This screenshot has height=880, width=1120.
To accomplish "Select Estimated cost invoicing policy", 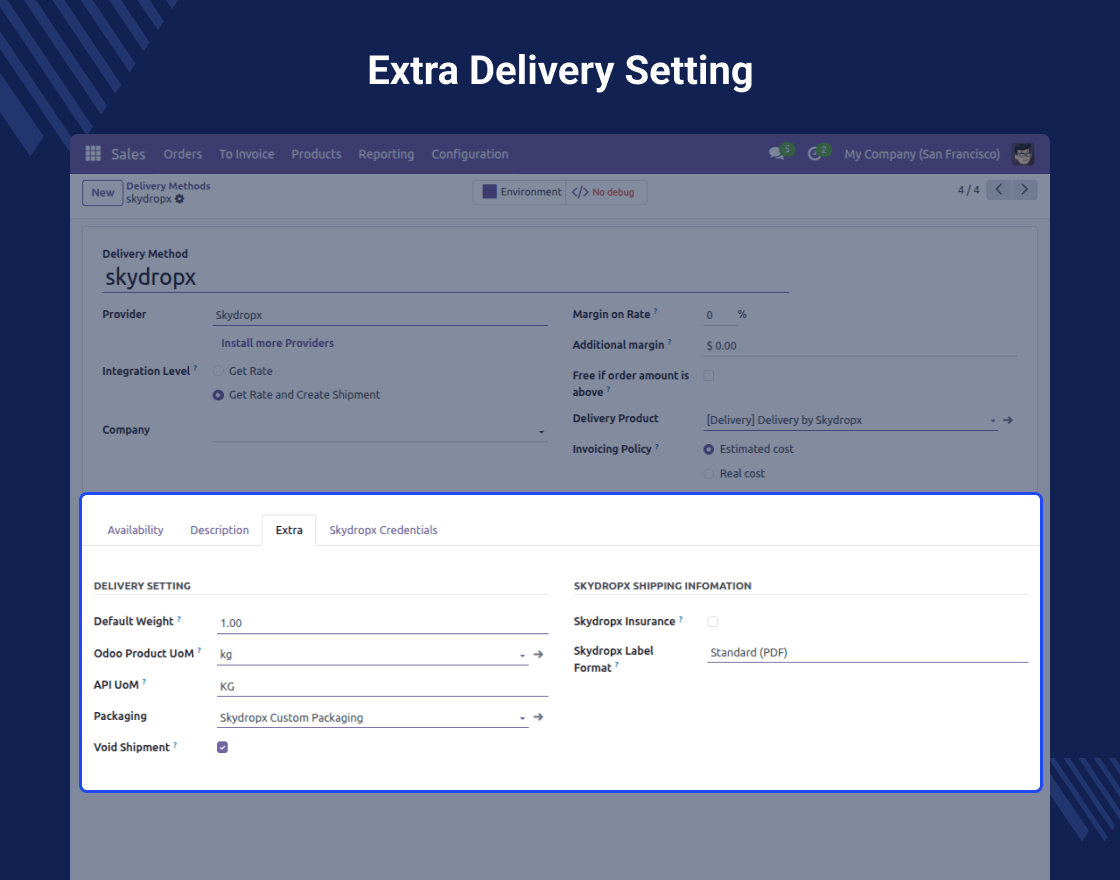I will (x=709, y=449).
